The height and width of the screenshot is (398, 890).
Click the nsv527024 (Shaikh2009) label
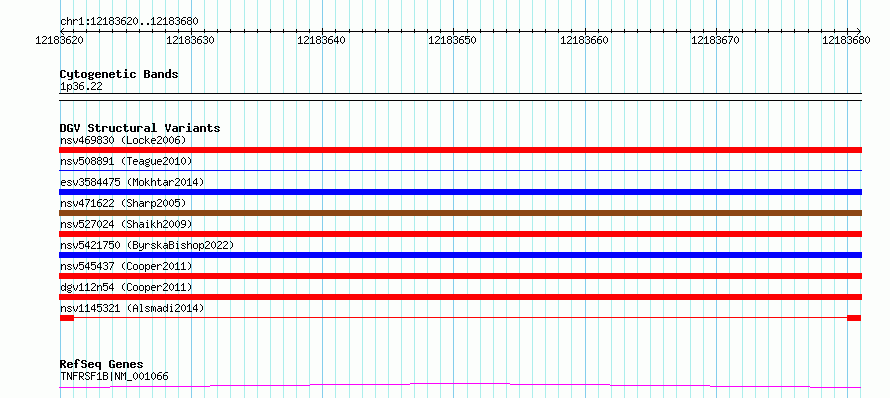tap(126, 224)
